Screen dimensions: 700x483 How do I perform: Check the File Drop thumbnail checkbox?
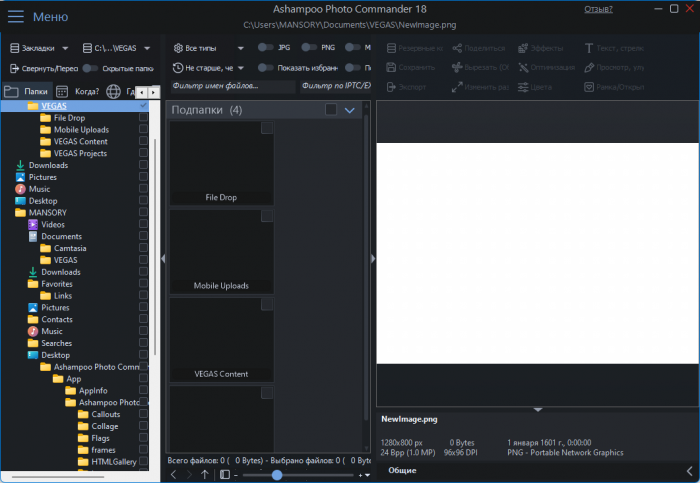(x=267, y=128)
